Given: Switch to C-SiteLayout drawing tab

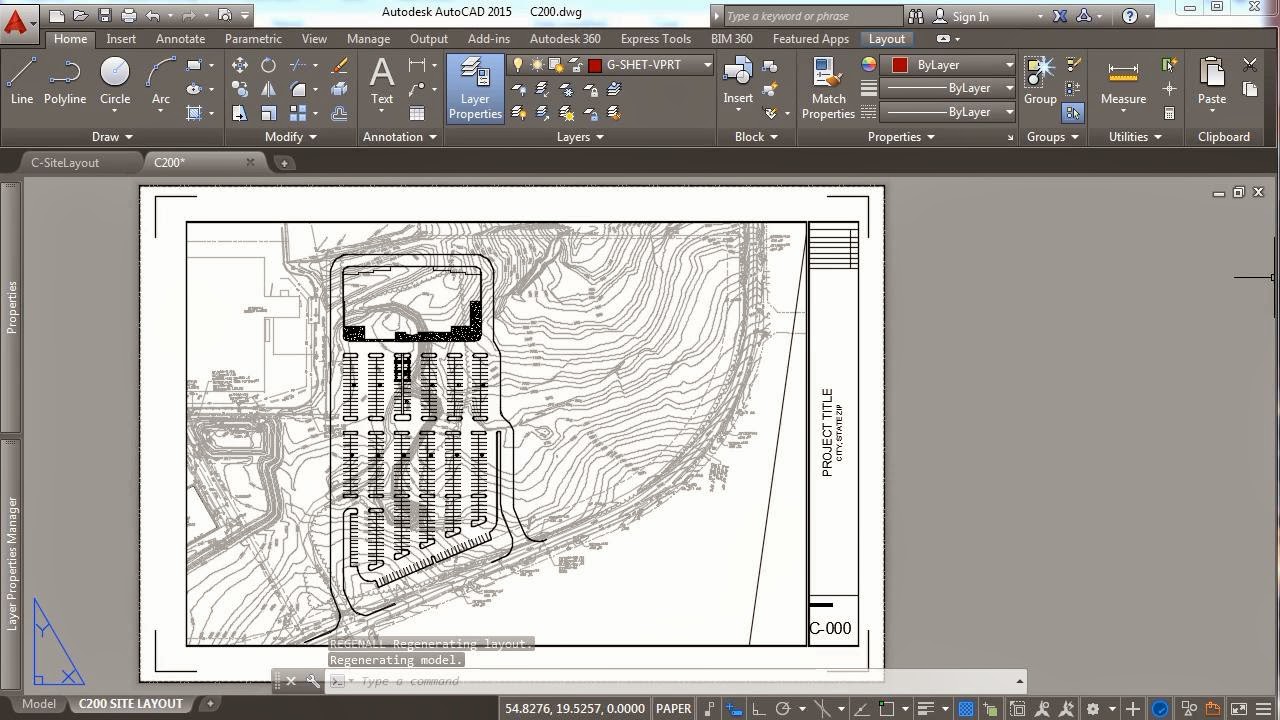Looking at the screenshot, I should pyautogui.click(x=65, y=163).
